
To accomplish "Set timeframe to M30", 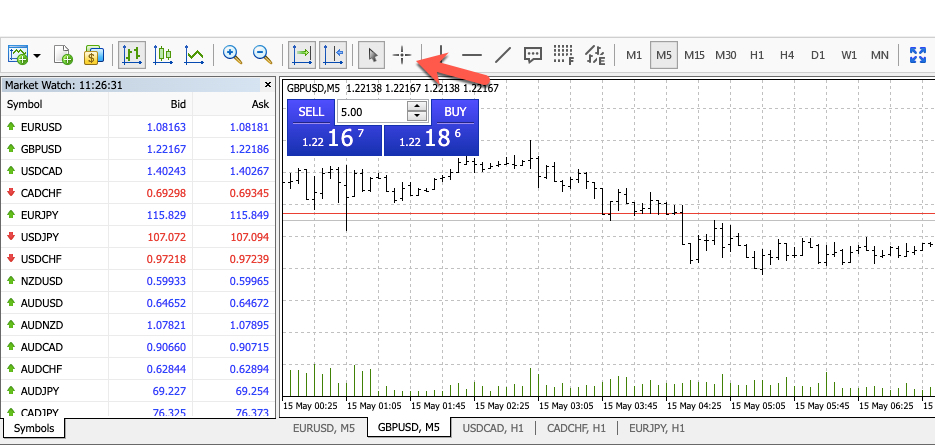I will [726, 55].
